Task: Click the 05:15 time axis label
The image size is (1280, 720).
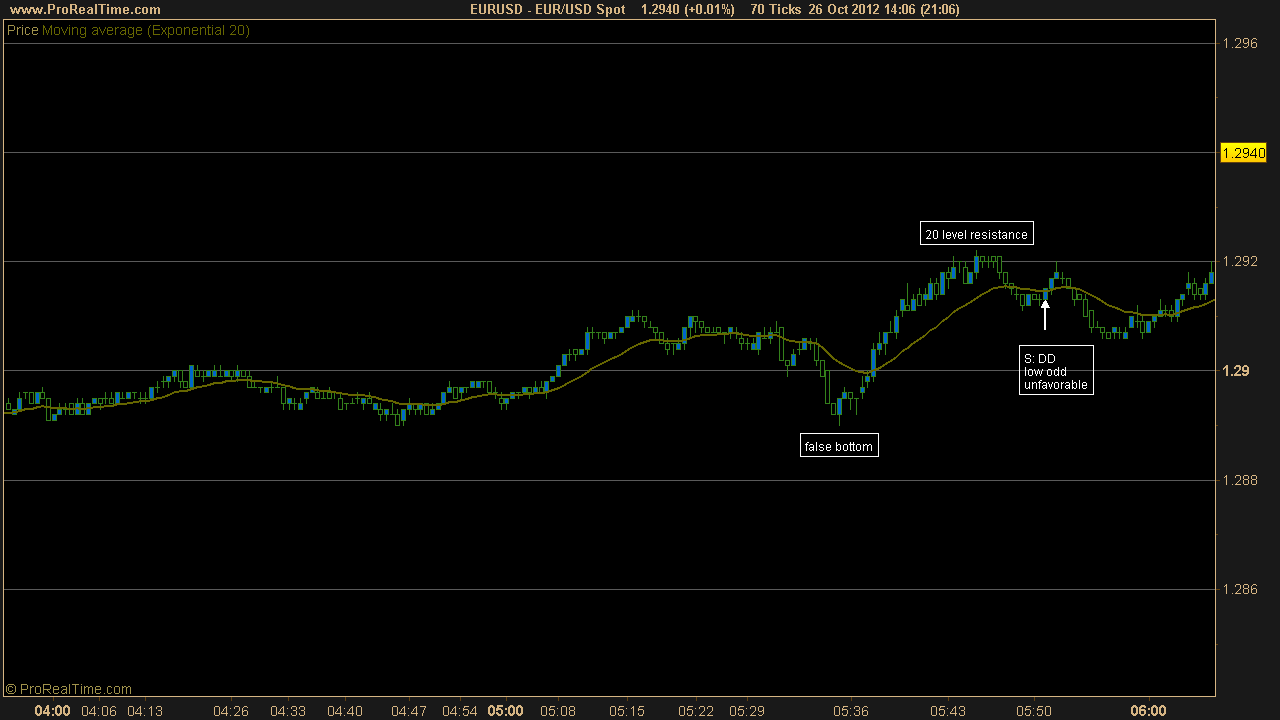Action: tap(625, 711)
